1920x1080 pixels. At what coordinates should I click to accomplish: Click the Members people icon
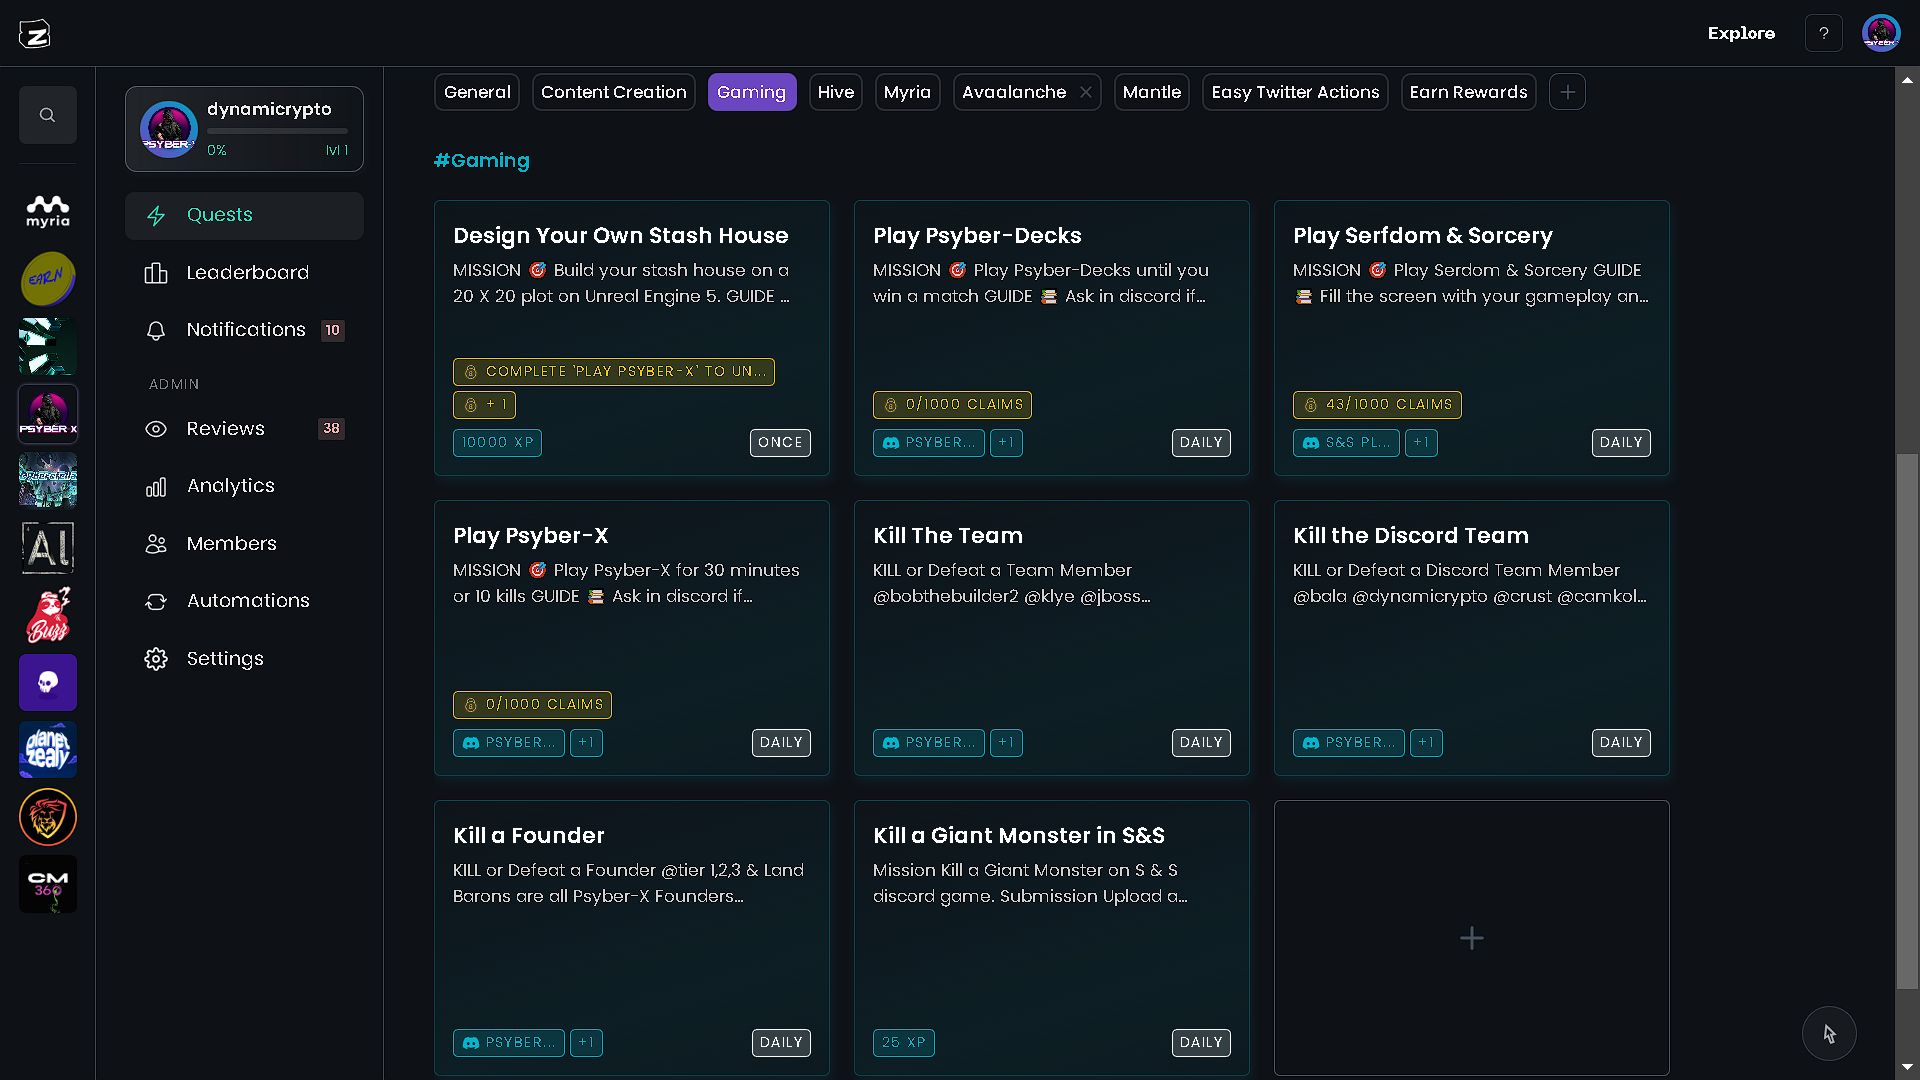coord(156,544)
